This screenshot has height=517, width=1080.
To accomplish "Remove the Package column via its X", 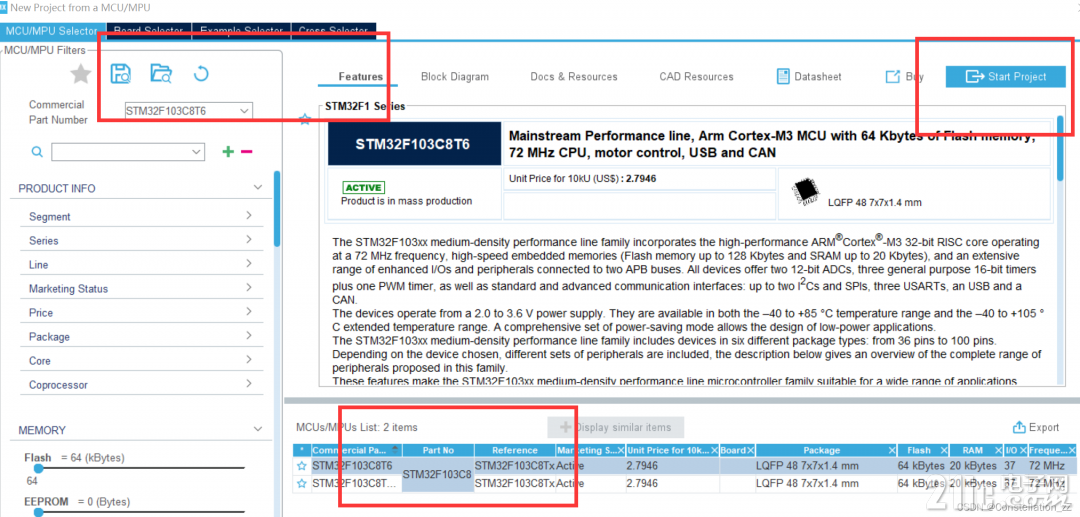I will [x=891, y=450].
